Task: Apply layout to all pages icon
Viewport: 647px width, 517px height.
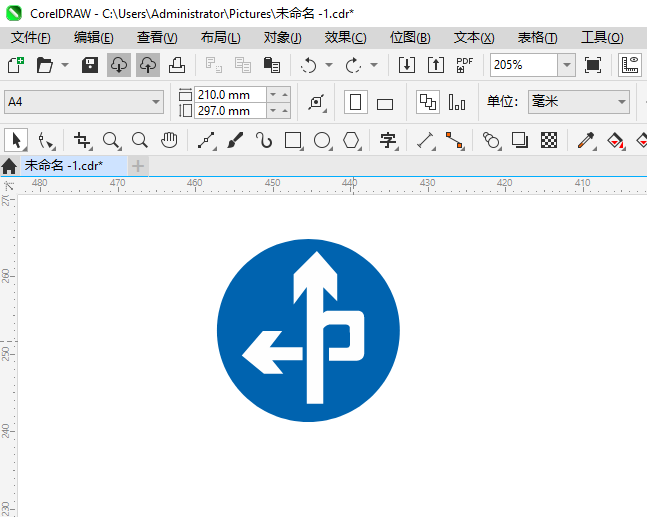Action: pyautogui.click(x=427, y=102)
